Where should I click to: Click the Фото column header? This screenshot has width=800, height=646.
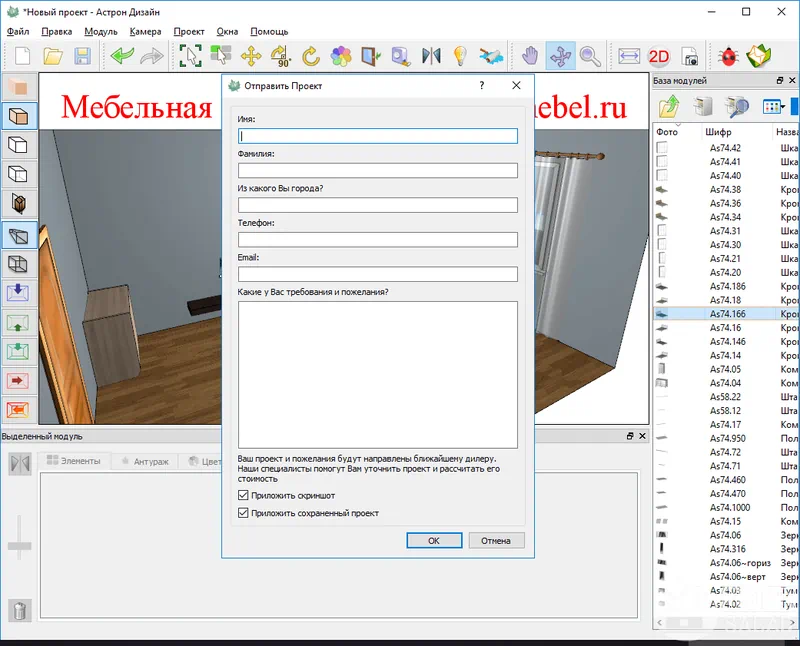[667, 132]
